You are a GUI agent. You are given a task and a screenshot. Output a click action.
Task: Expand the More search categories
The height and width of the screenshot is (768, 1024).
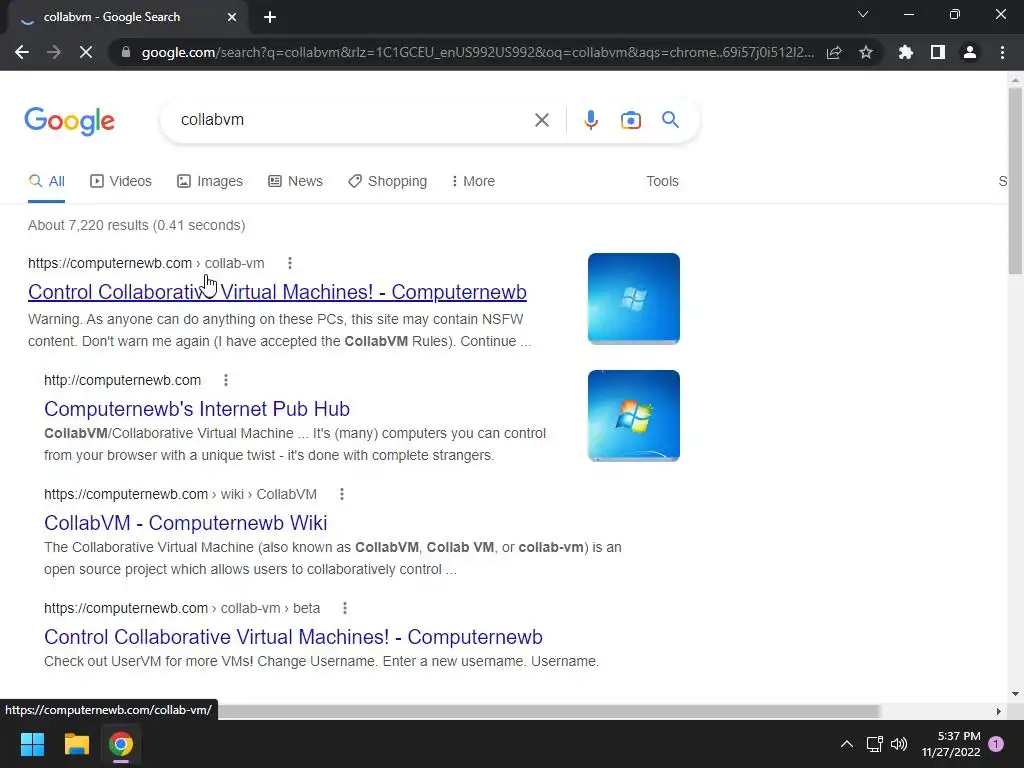[473, 182]
